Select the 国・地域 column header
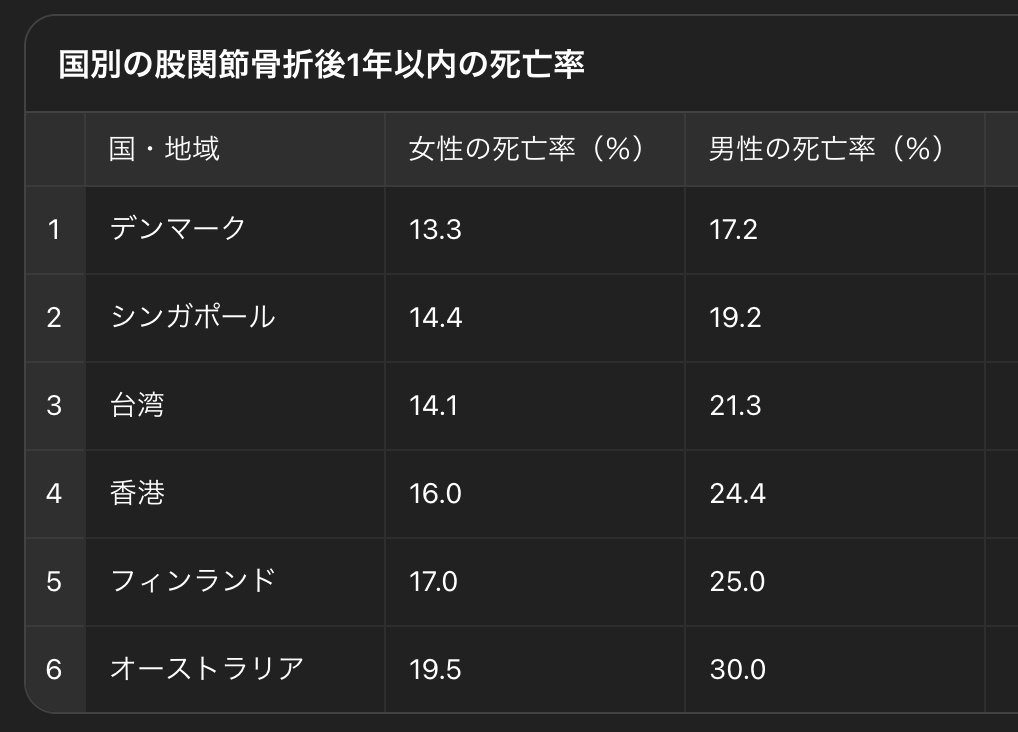Screen dimensions: 1018x732 tap(165, 149)
